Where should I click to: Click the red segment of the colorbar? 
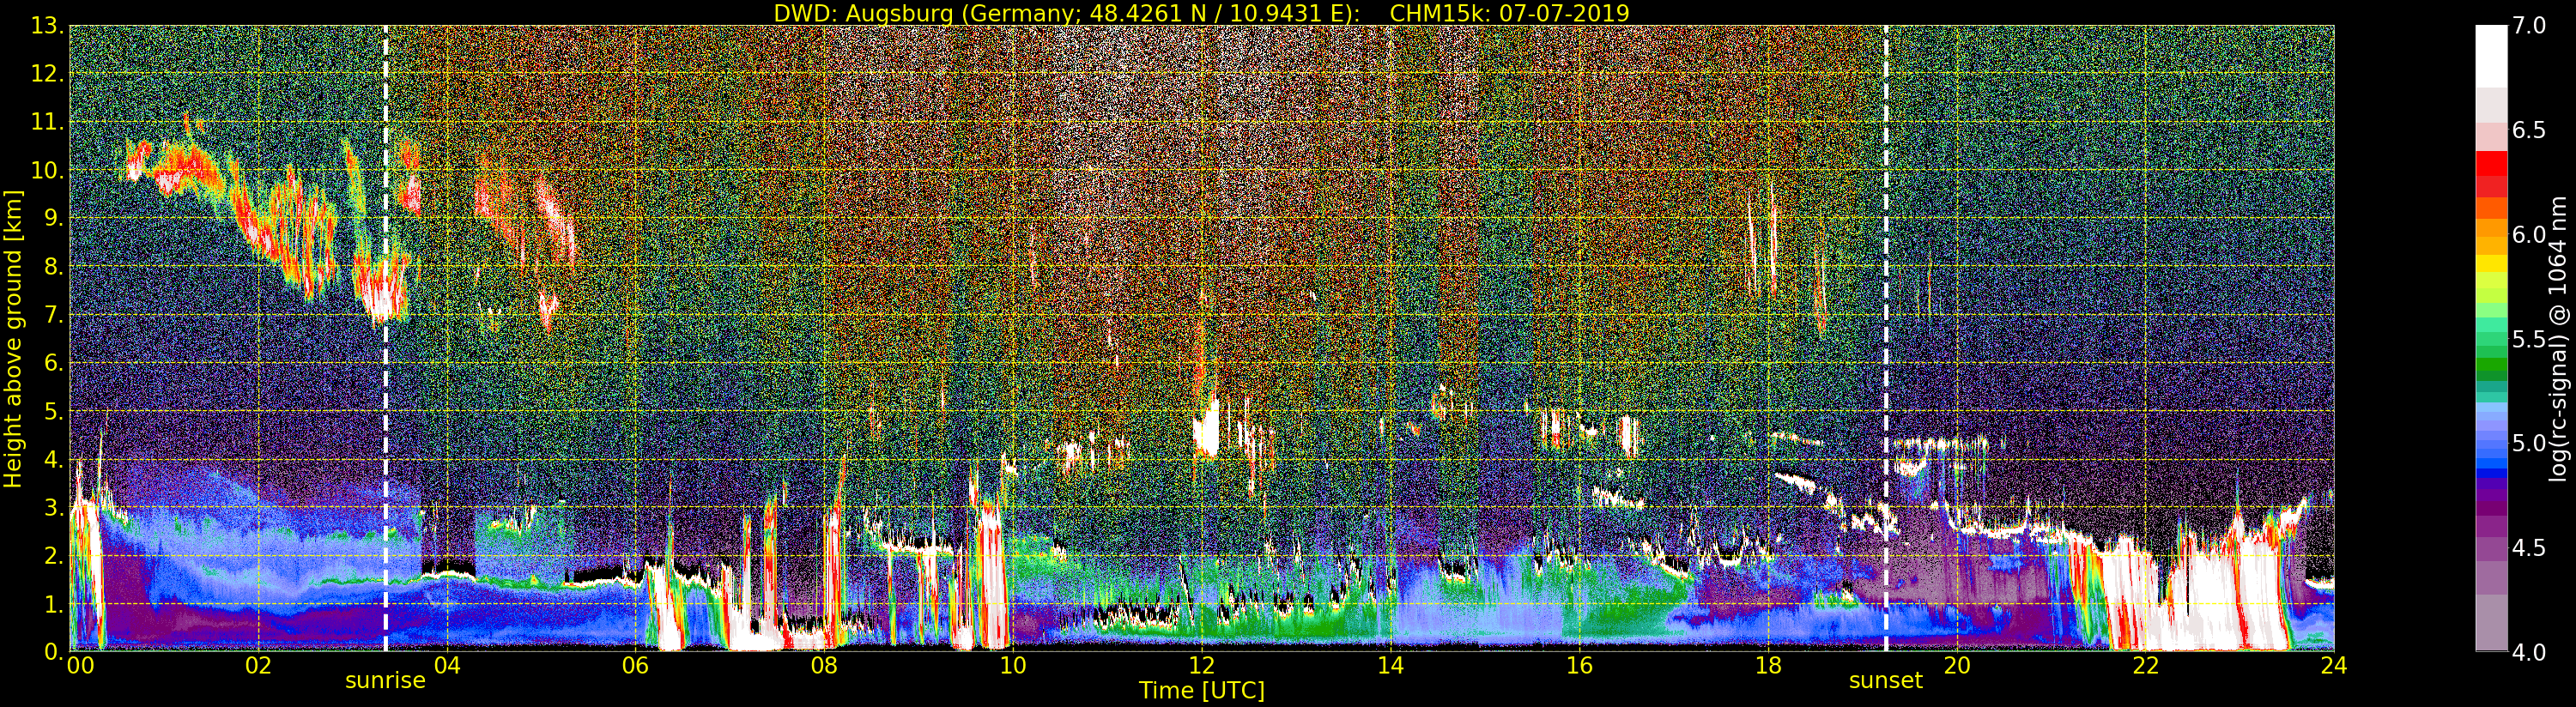(2491, 163)
